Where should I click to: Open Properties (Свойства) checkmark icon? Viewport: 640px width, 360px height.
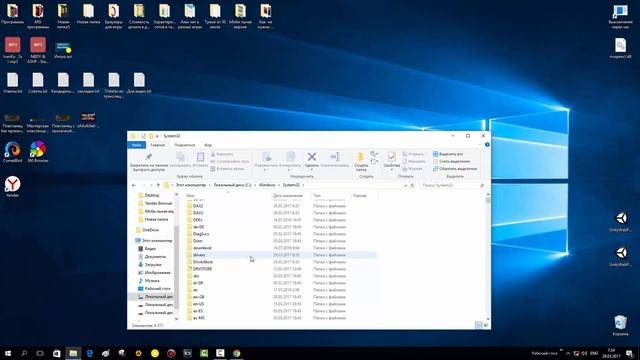(x=392, y=157)
